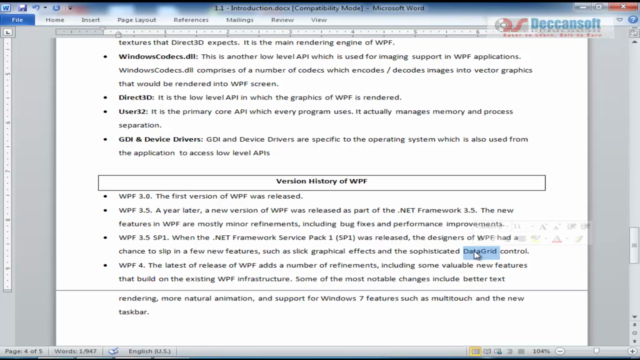The image size is (640, 360).
Task: Click the Word application icon in title bar
Action: tap(6, 8)
